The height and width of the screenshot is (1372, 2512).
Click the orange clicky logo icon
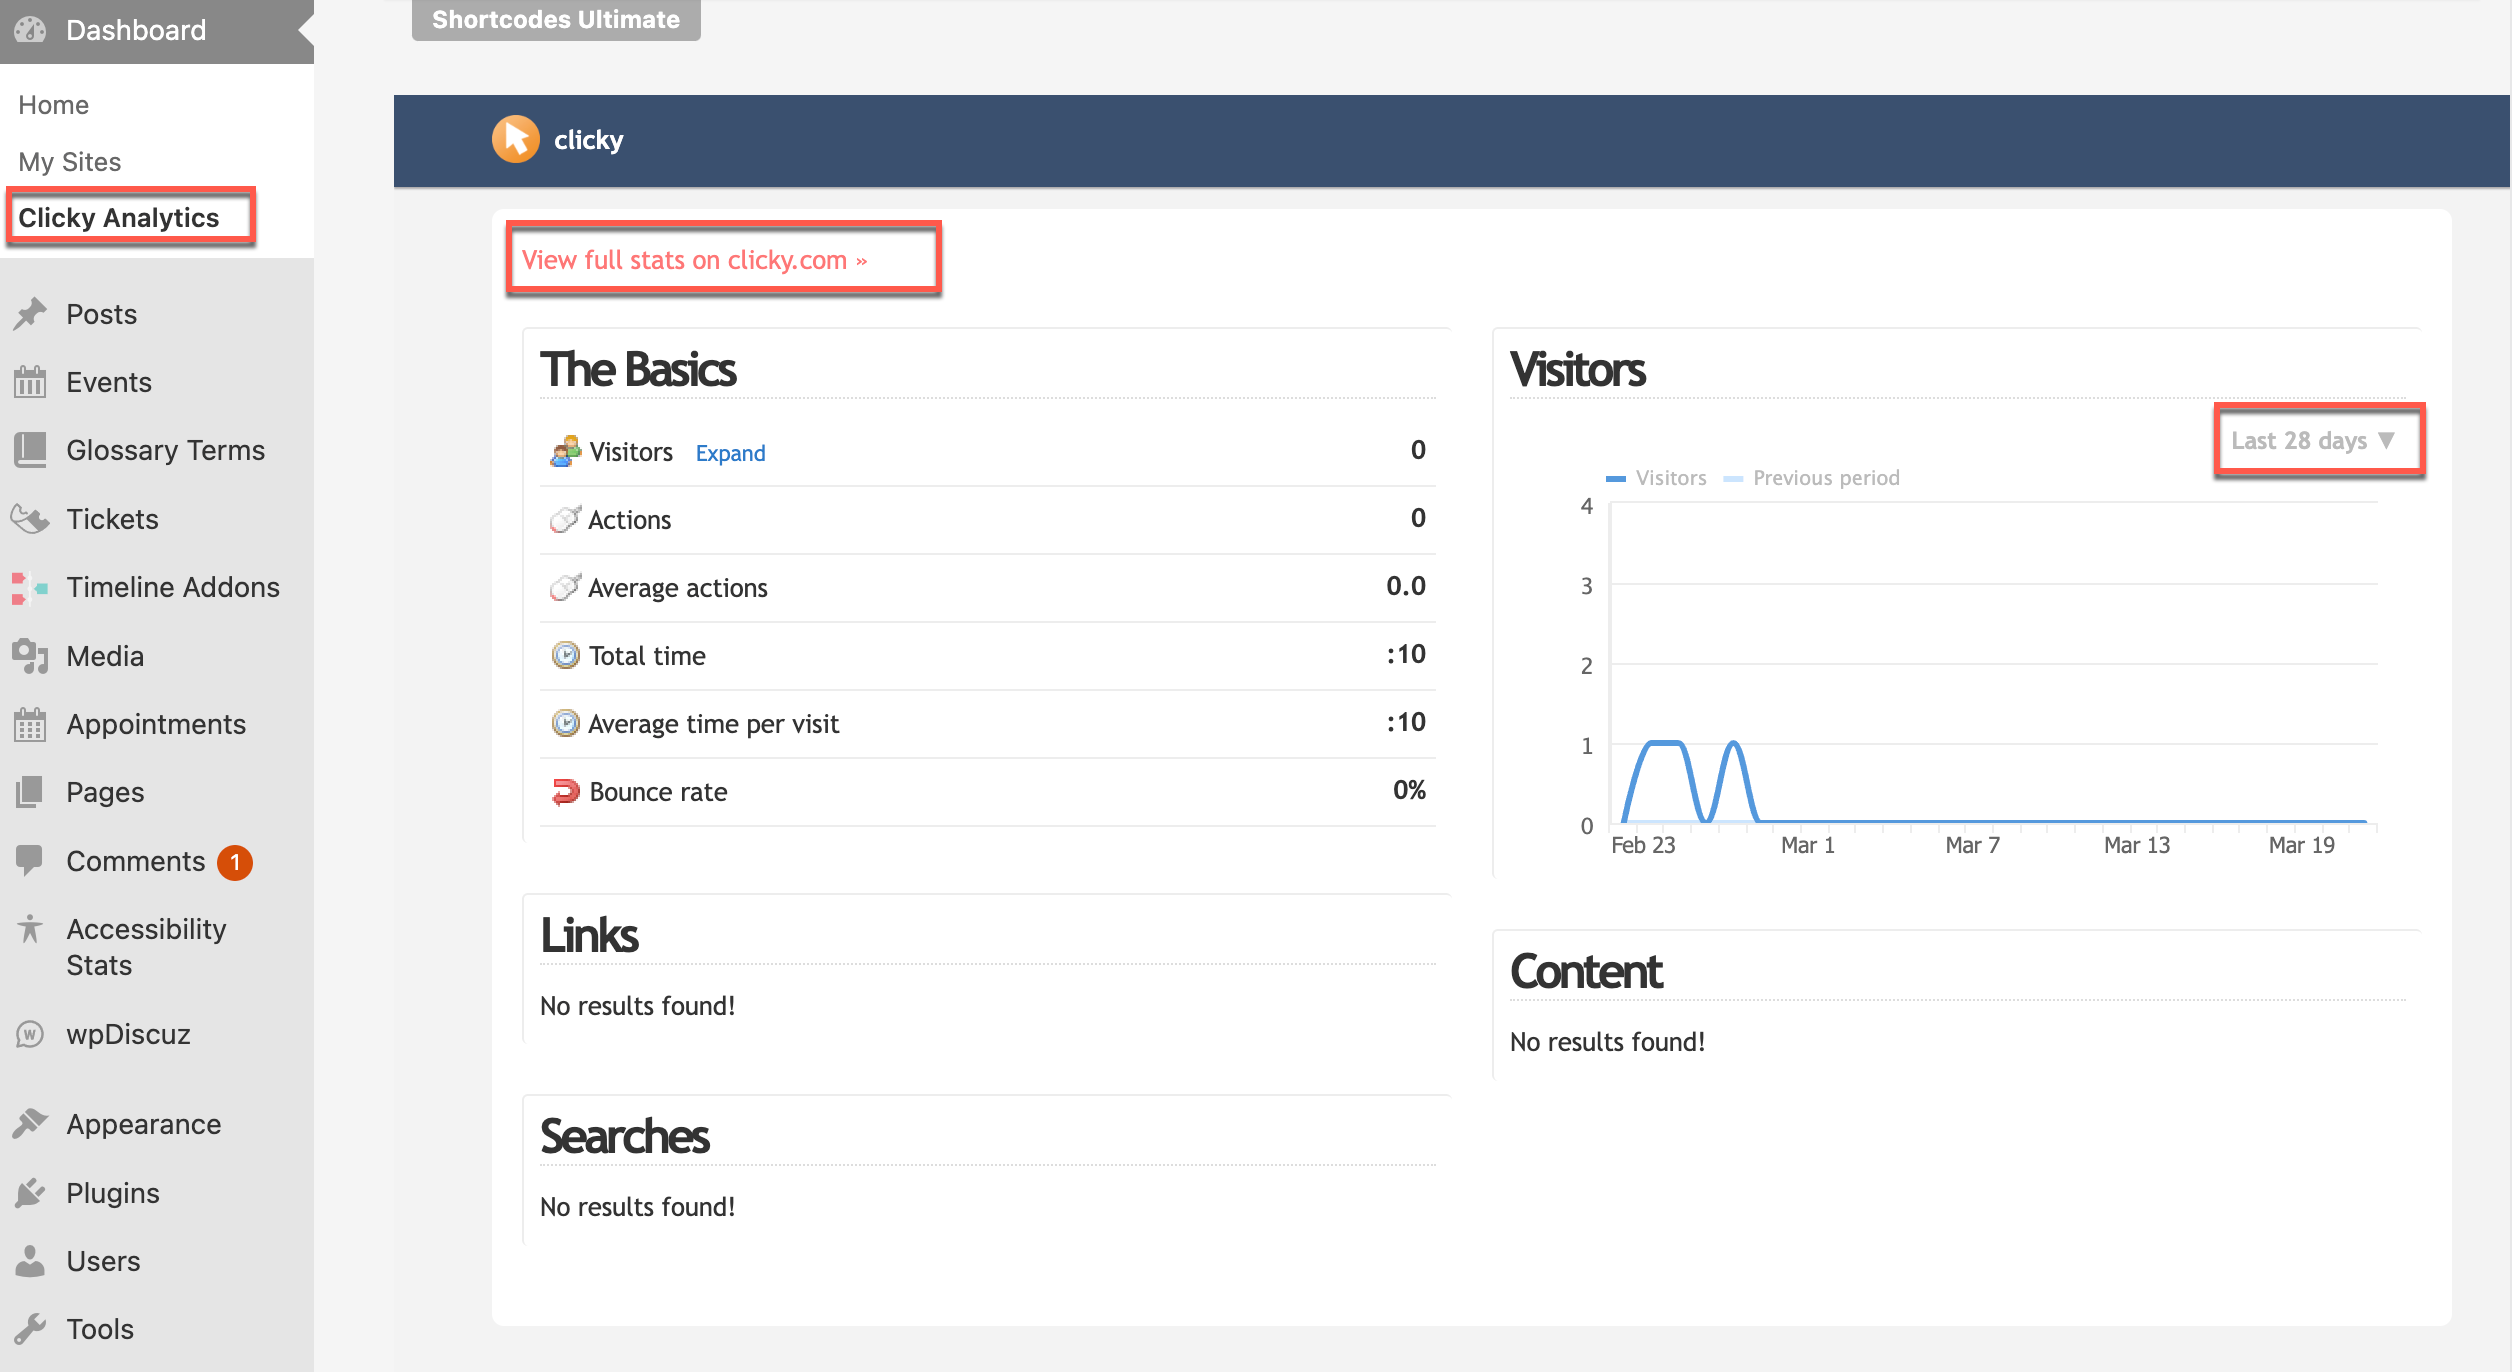pos(516,140)
